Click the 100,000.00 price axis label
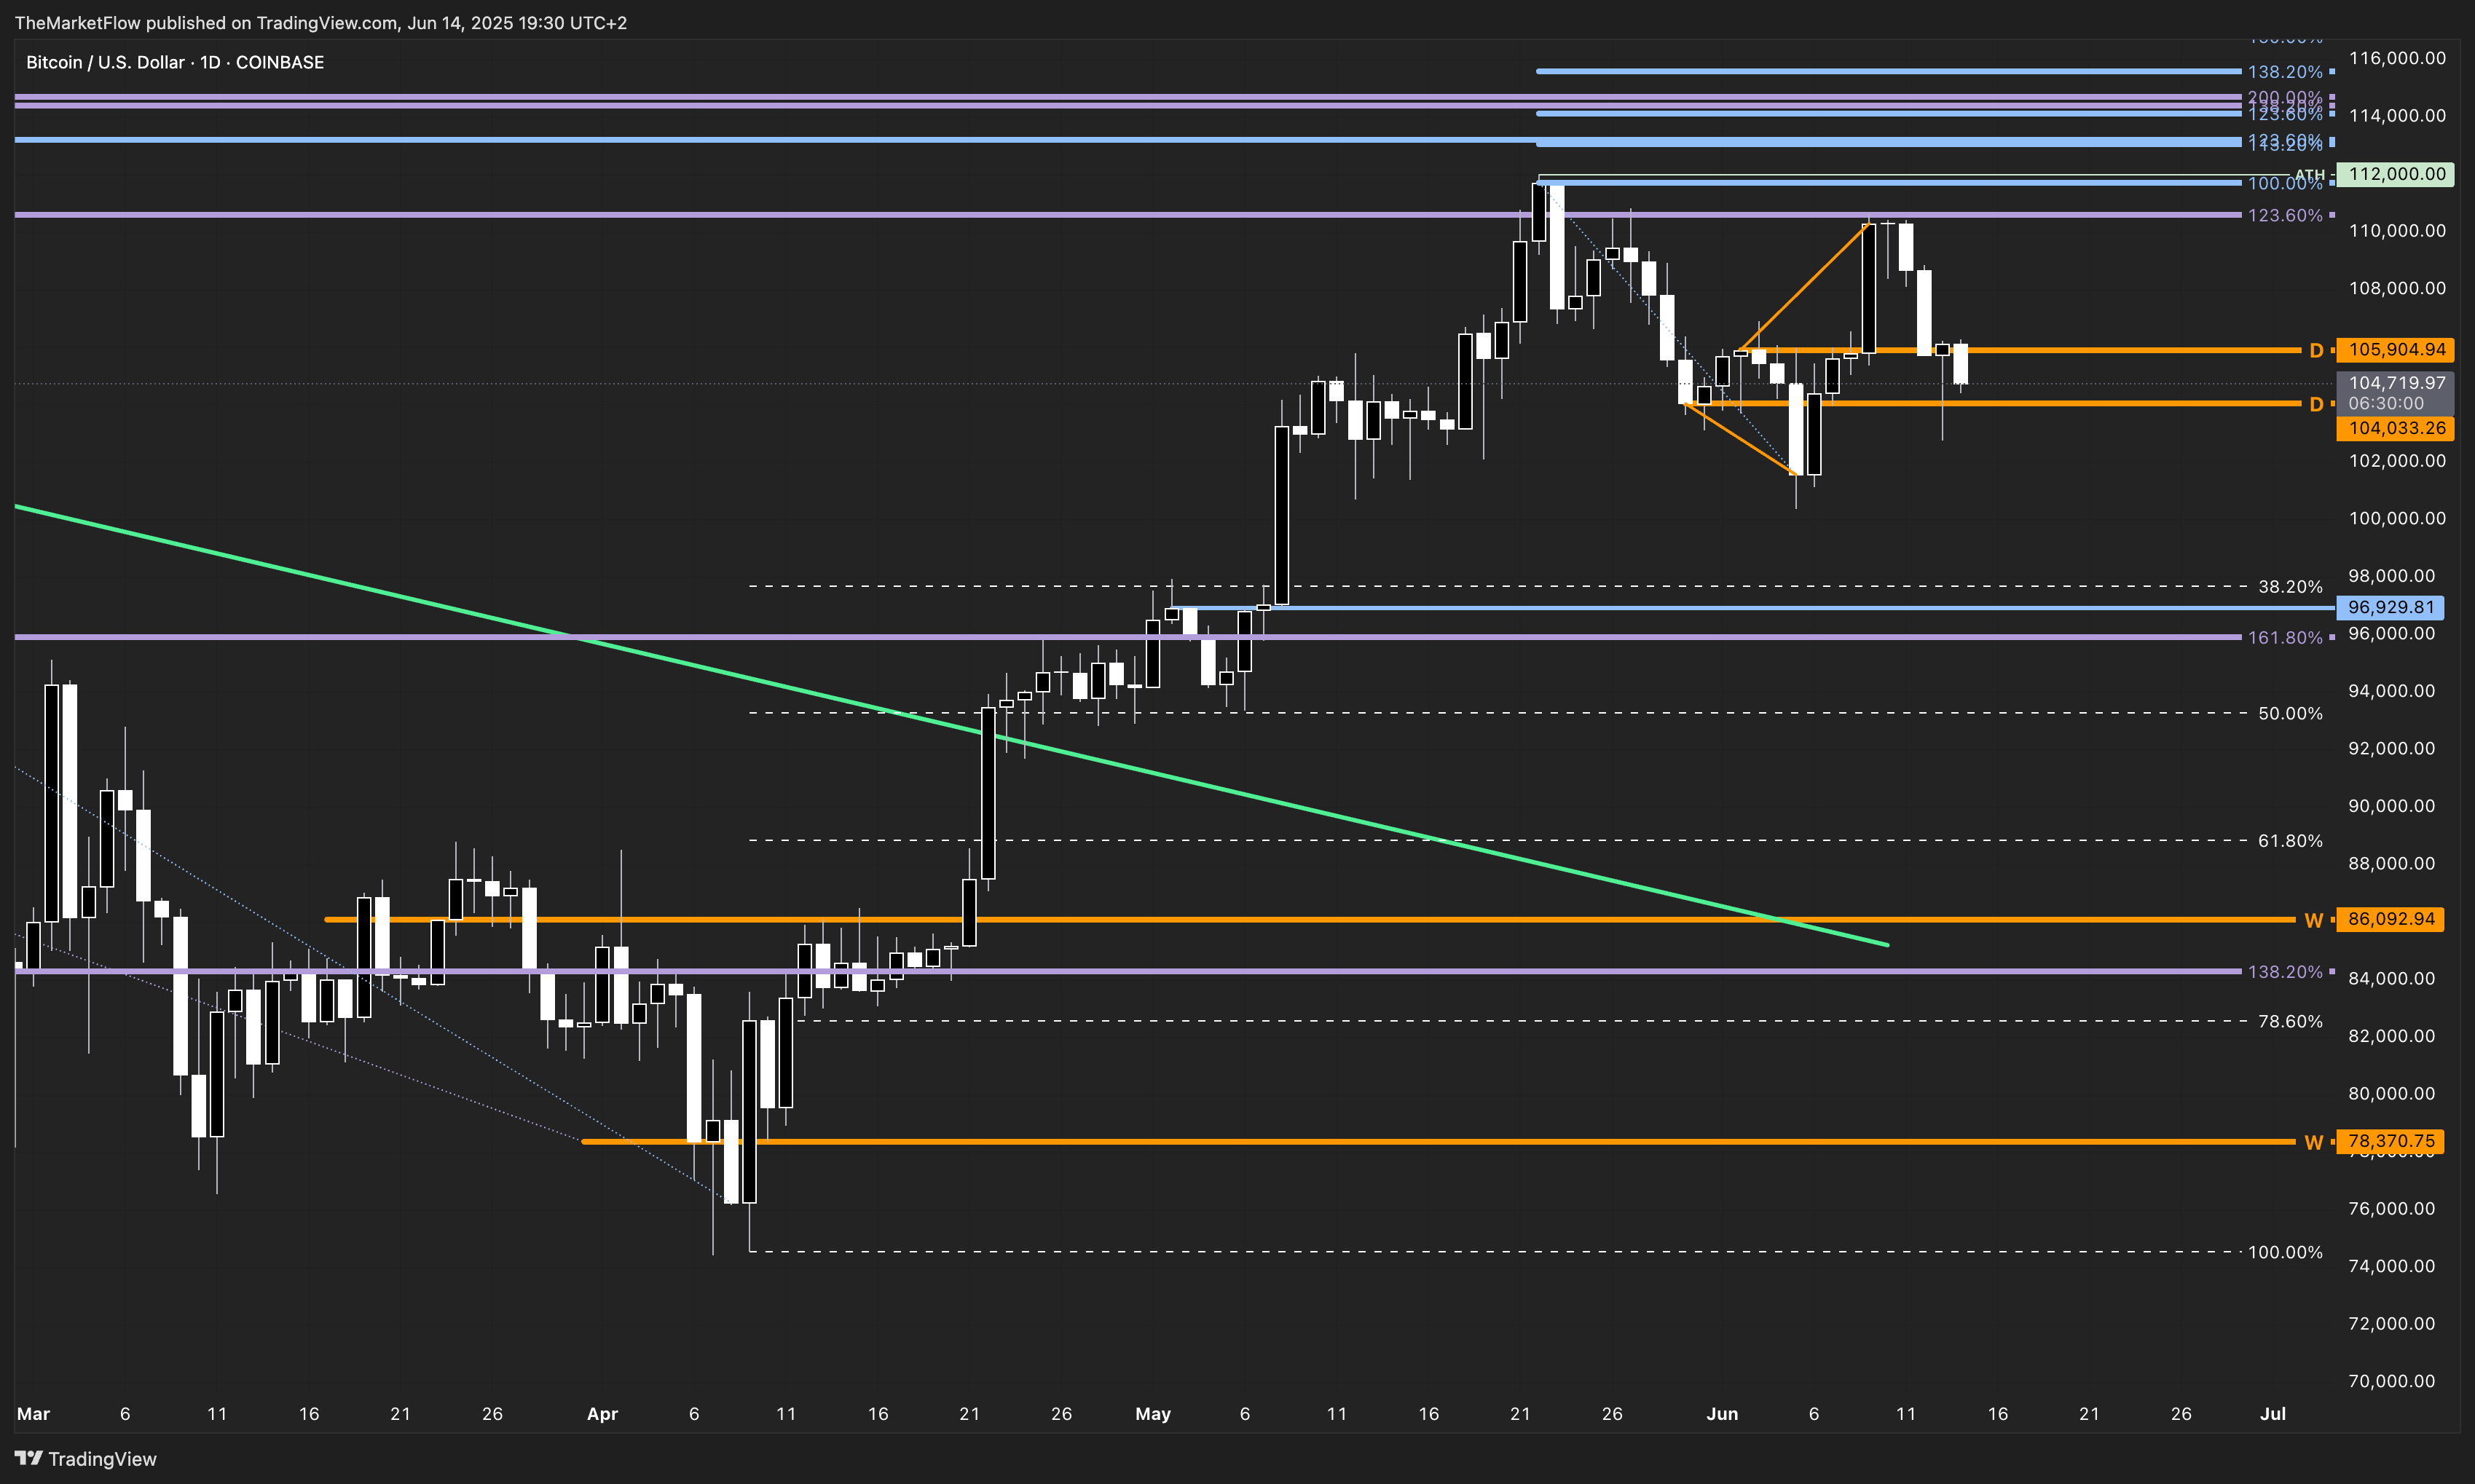The image size is (2475, 1484). (2396, 518)
